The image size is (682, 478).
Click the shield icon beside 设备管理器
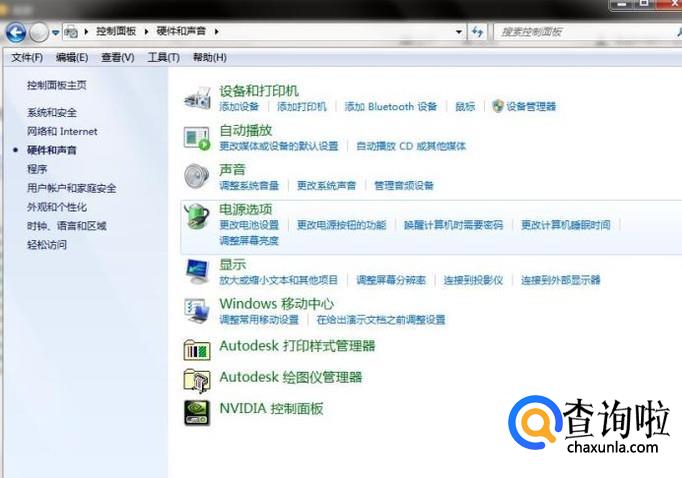click(x=498, y=106)
